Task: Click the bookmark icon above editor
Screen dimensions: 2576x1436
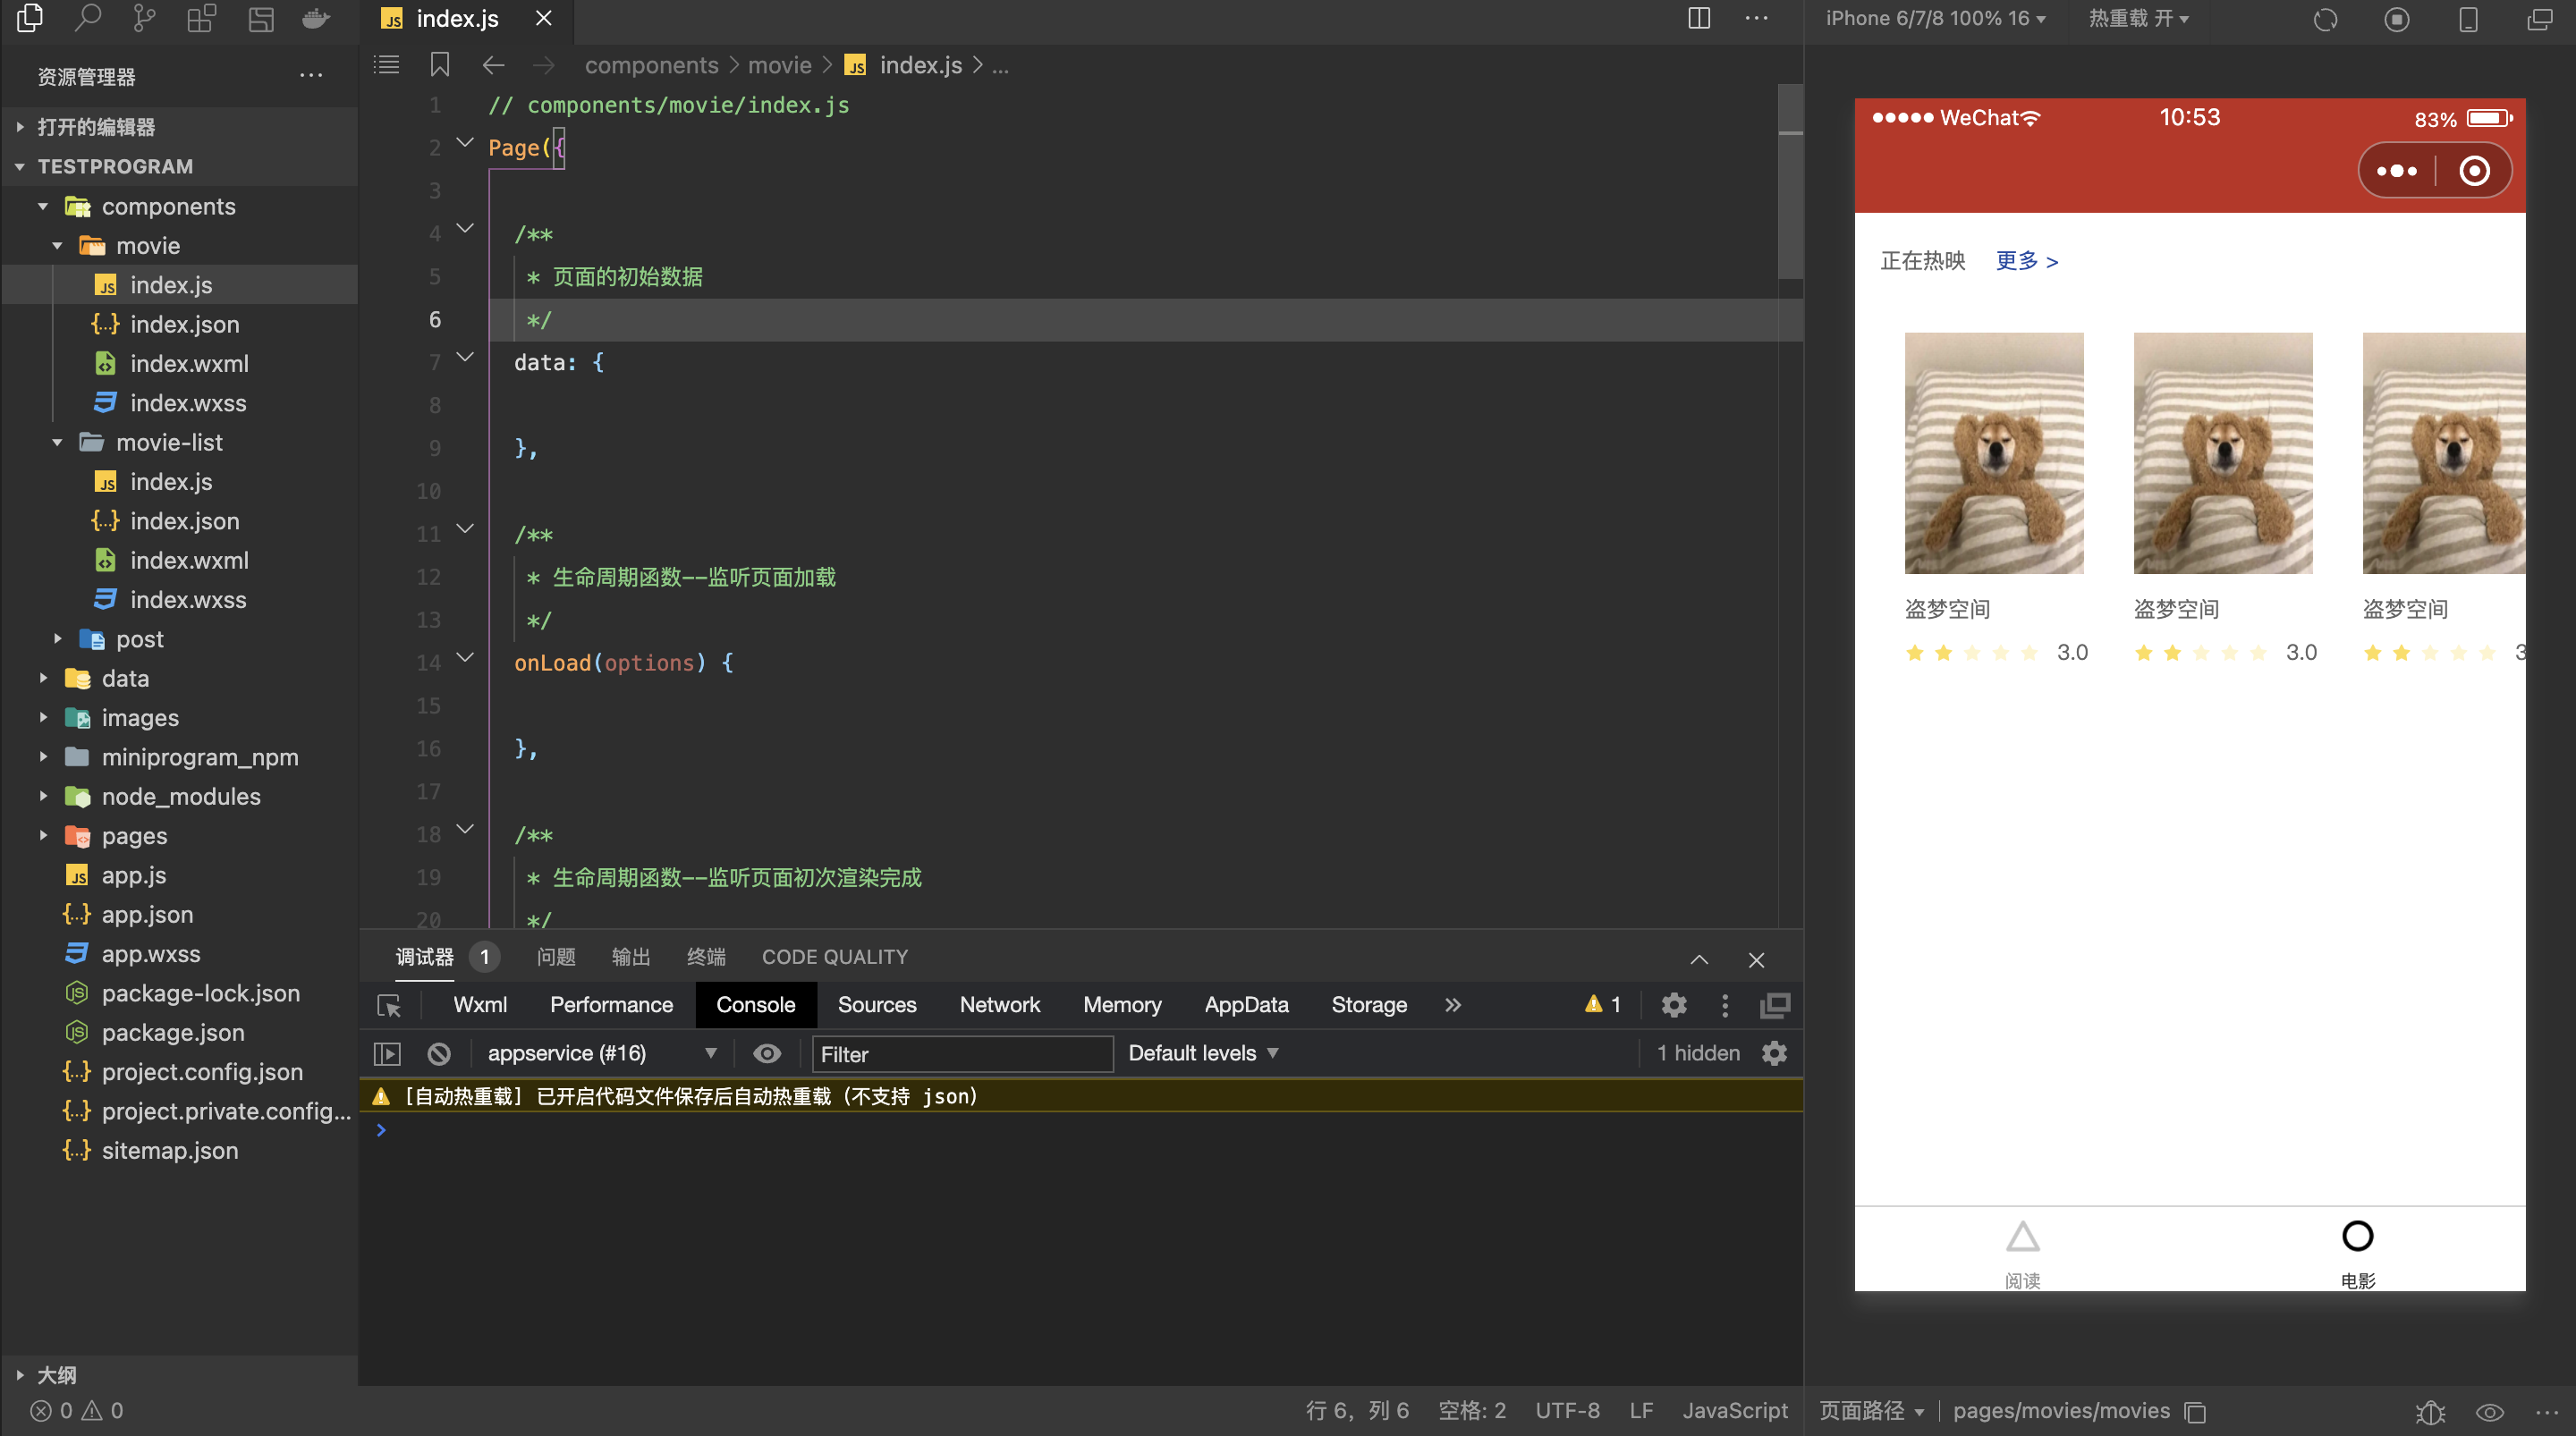Action: point(440,65)
